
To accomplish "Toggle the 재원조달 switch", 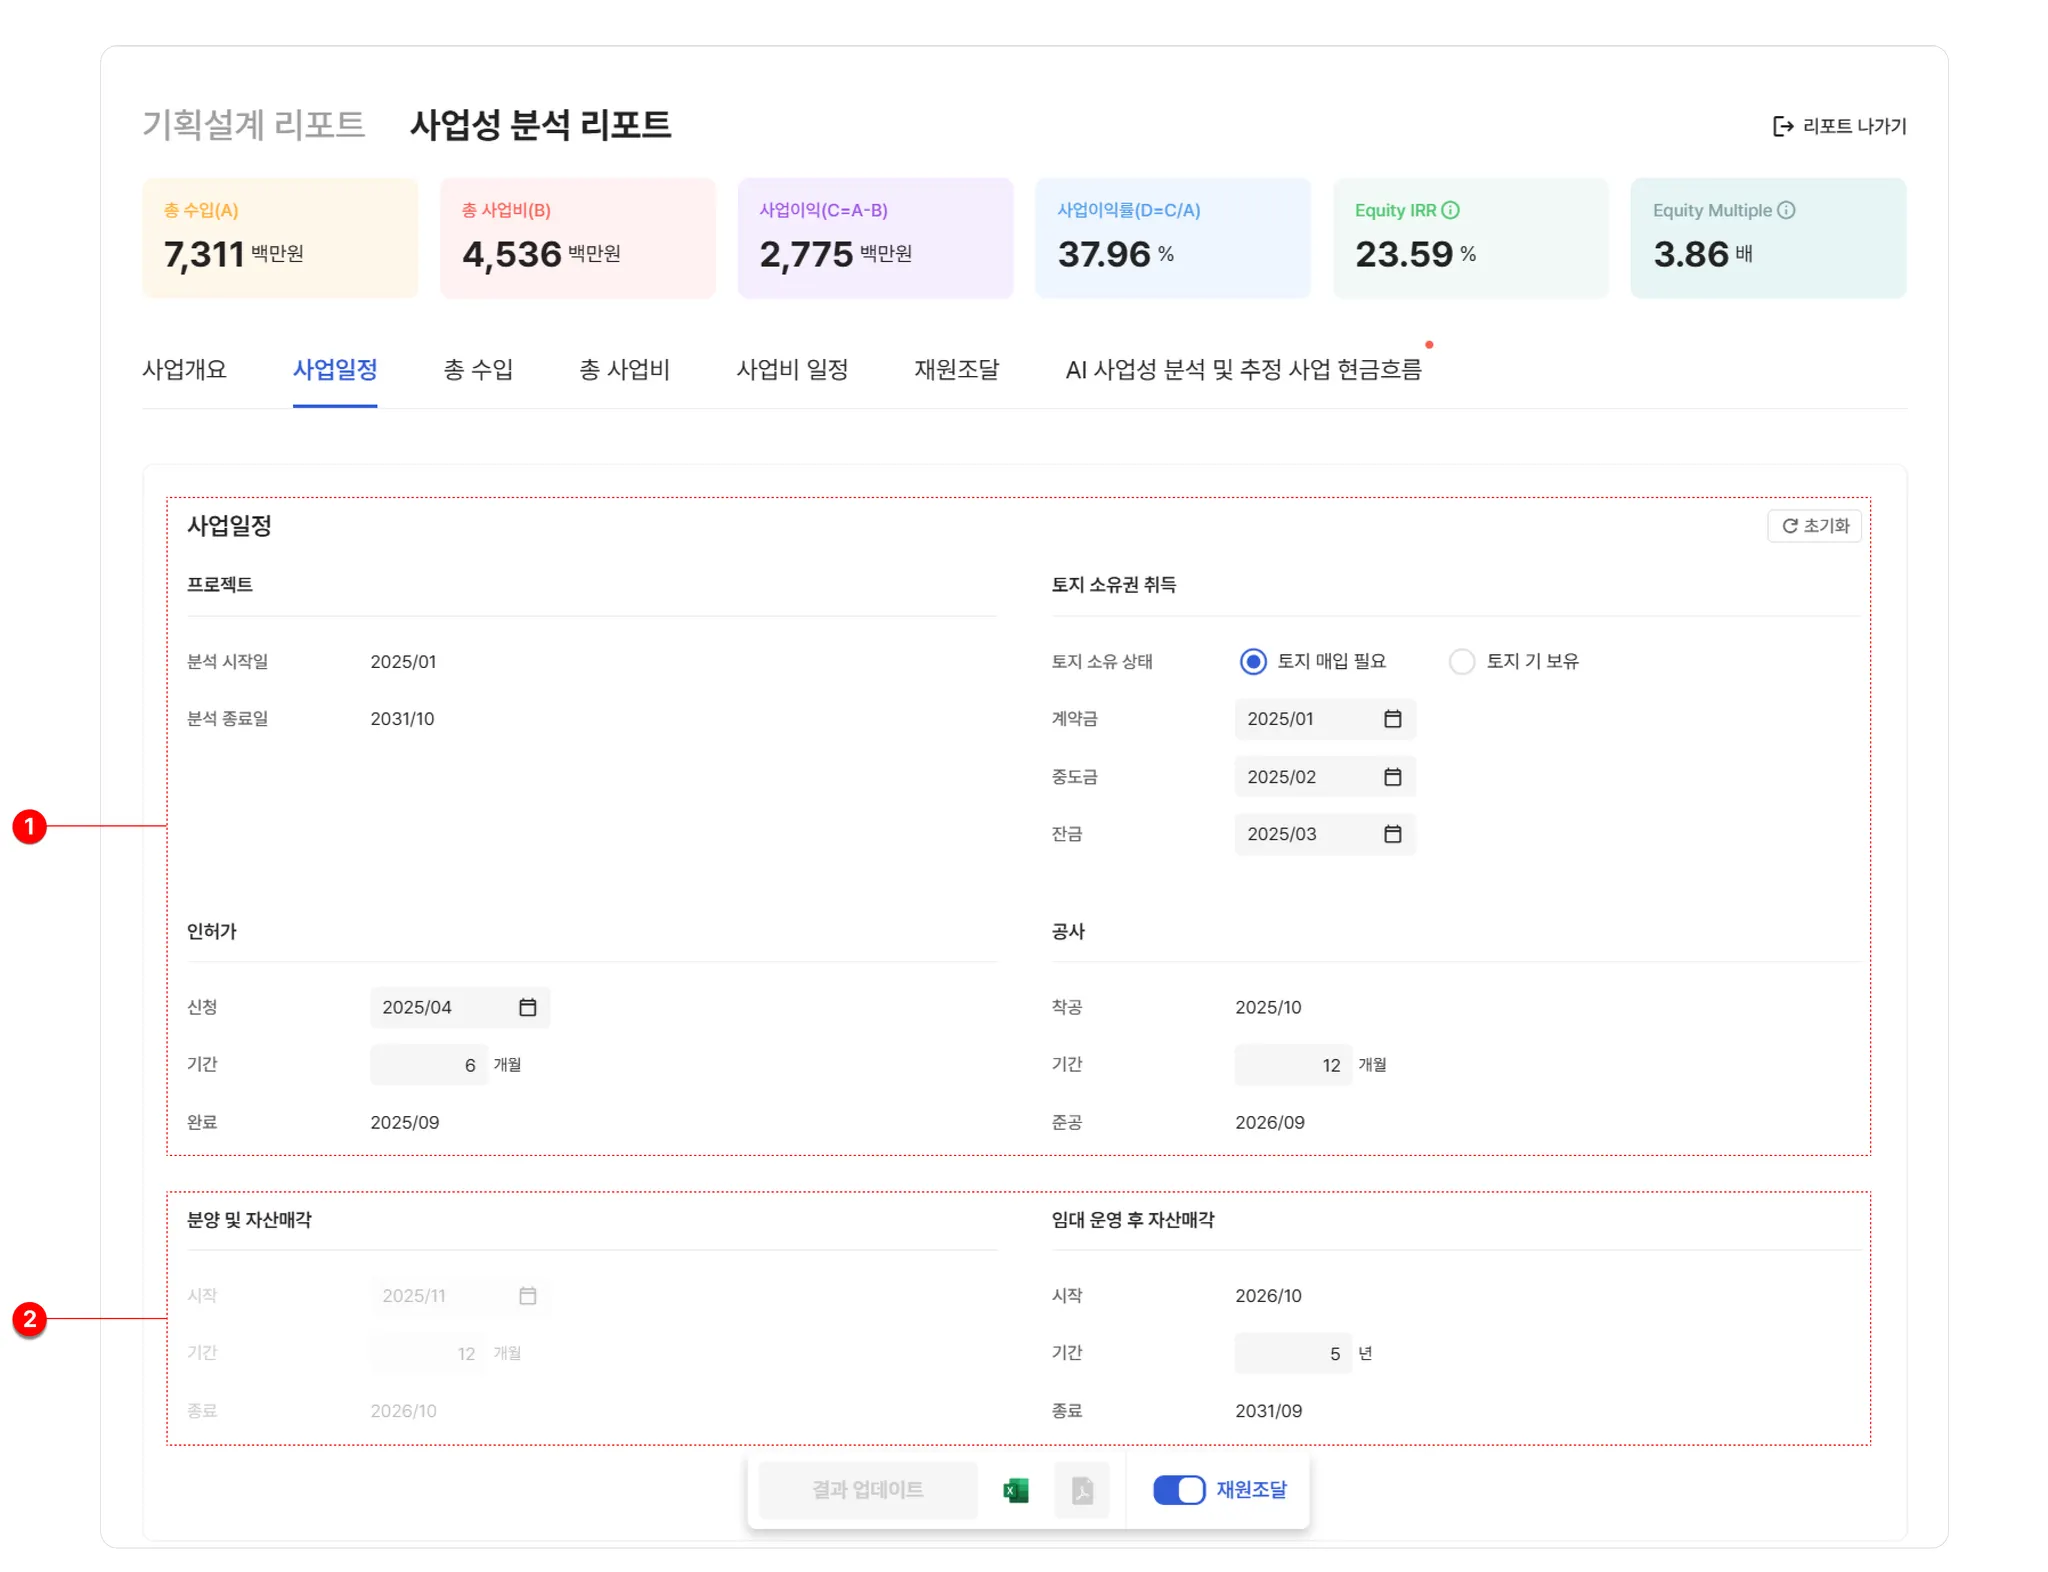I will [1178, 1490].
